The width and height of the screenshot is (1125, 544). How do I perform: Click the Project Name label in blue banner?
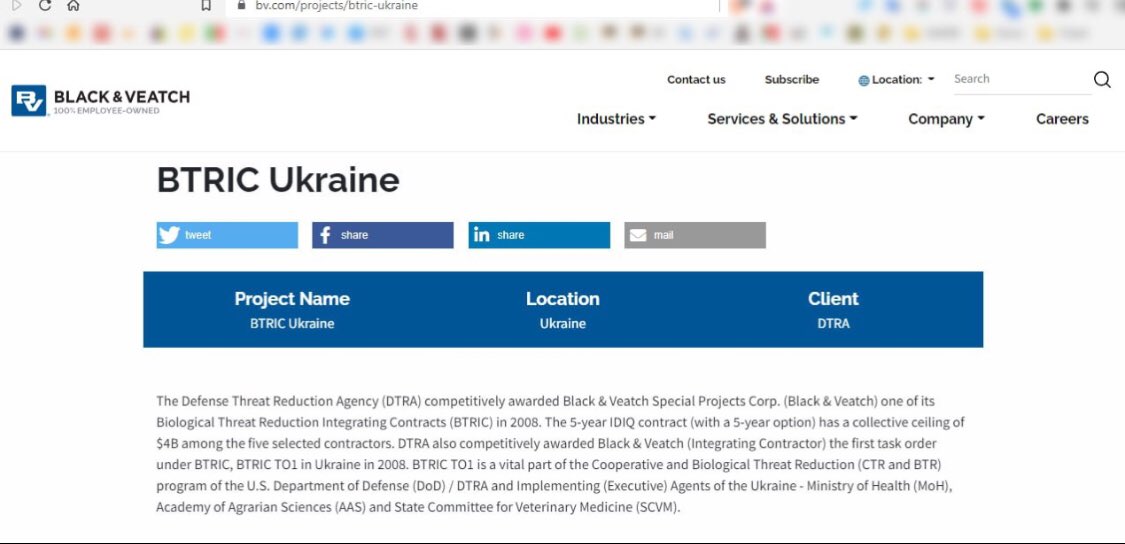pos(292,299)
